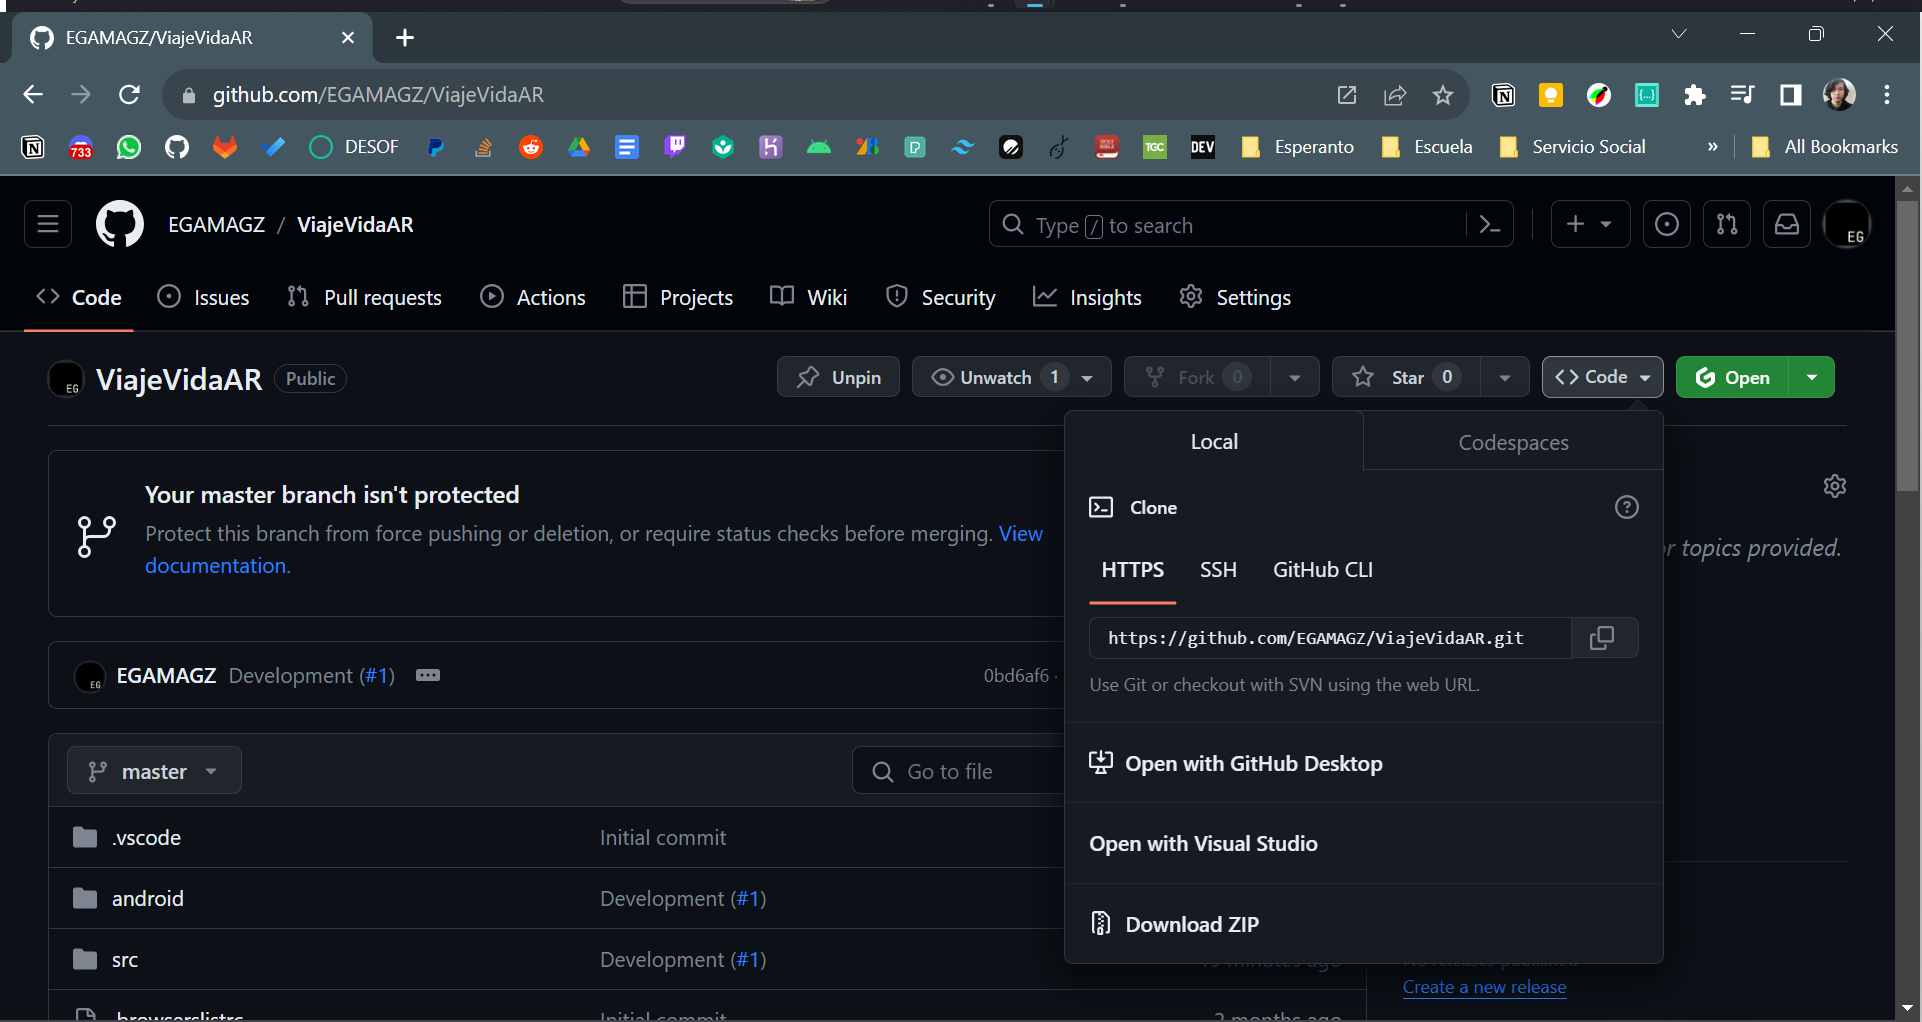Reload the page

pyautogui.click(x=129, y=95)
